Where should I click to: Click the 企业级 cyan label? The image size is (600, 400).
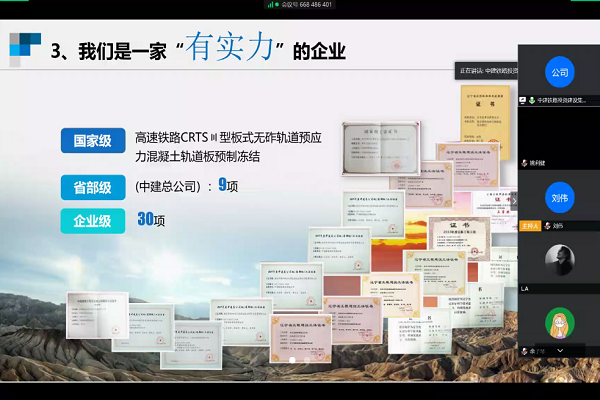(92, 220)
